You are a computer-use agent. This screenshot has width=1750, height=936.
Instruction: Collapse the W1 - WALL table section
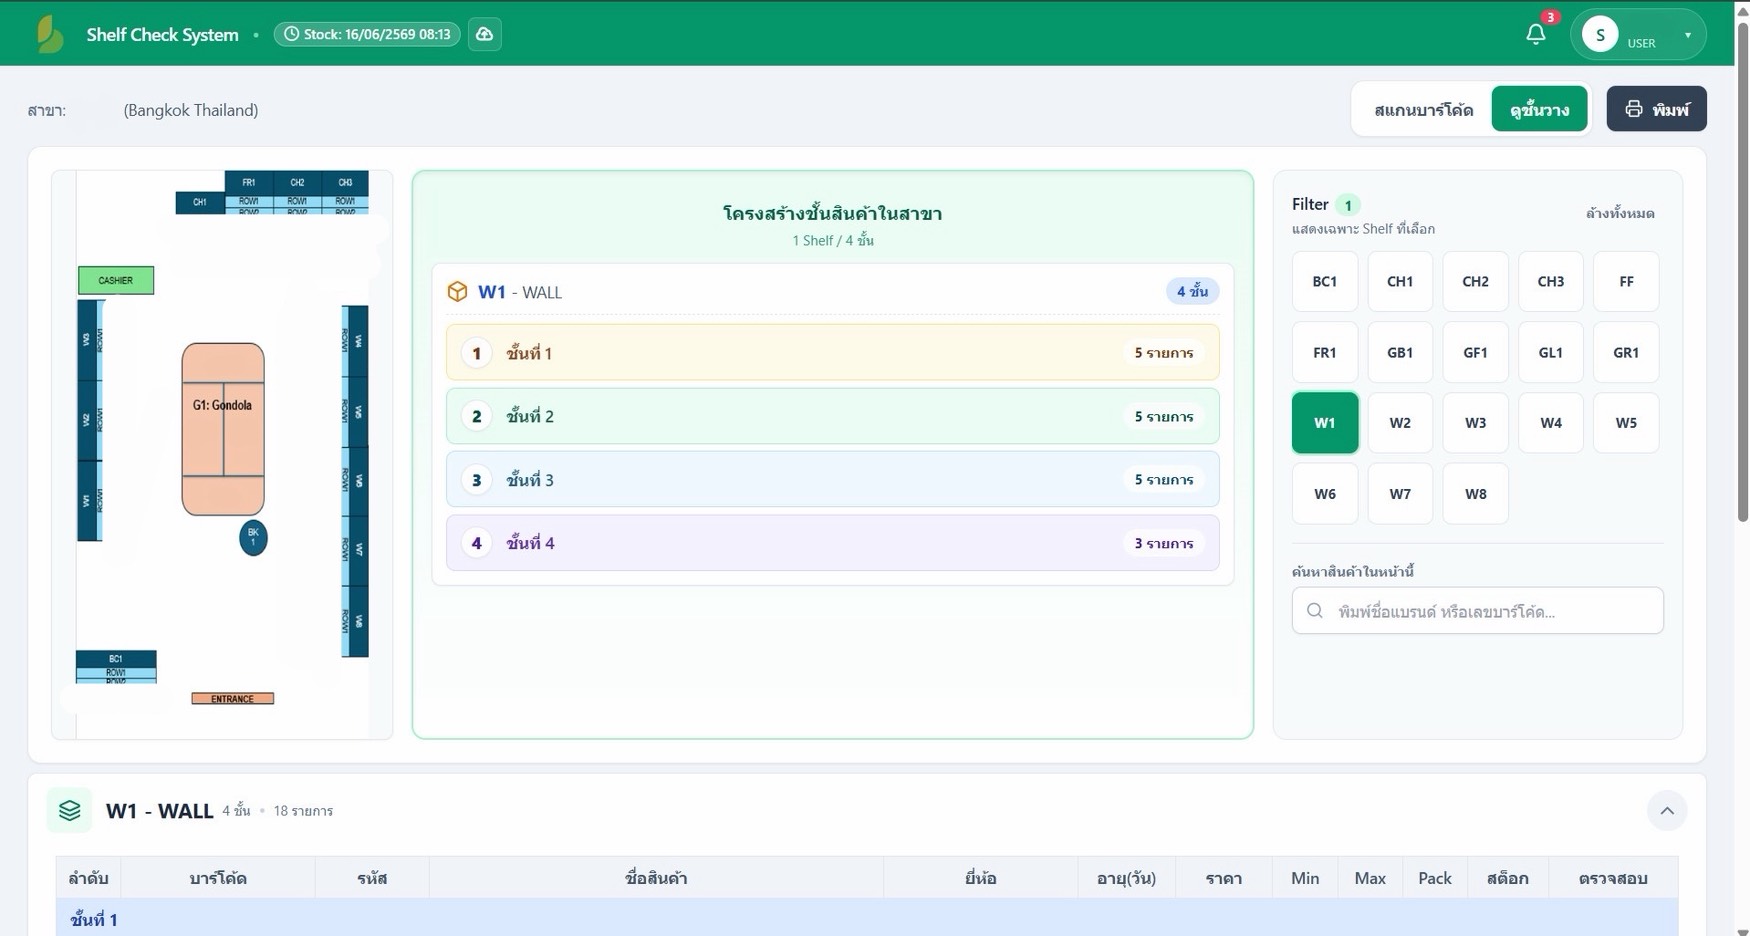point(1667,811)
